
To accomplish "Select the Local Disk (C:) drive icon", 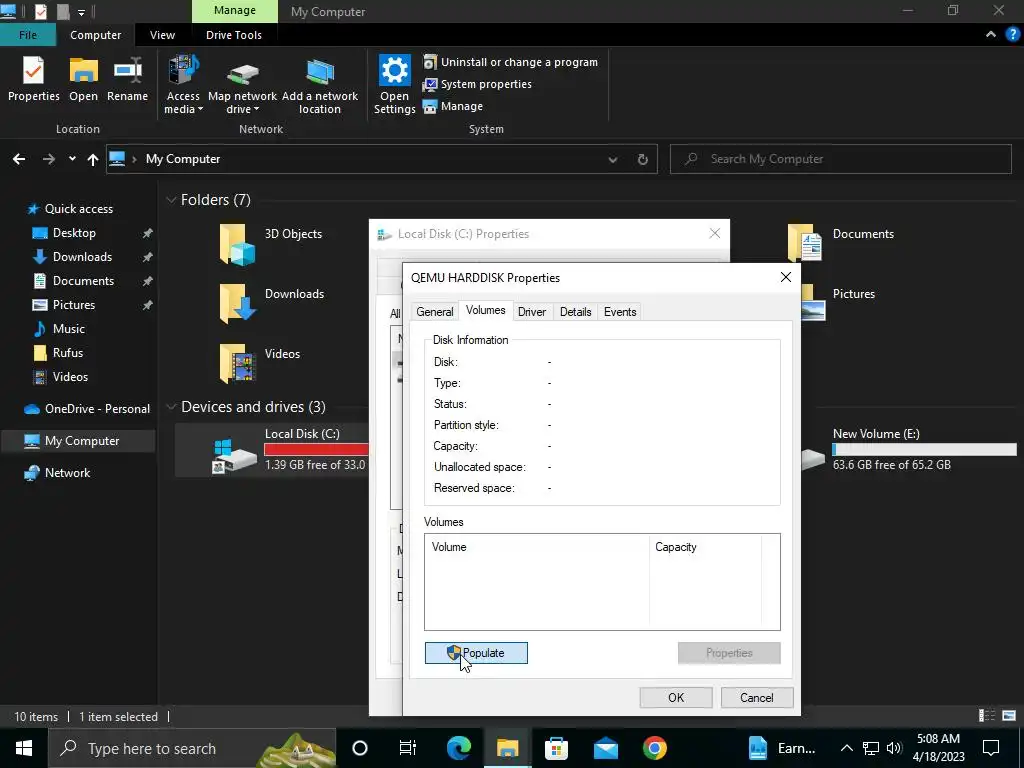I will point(234,455).
